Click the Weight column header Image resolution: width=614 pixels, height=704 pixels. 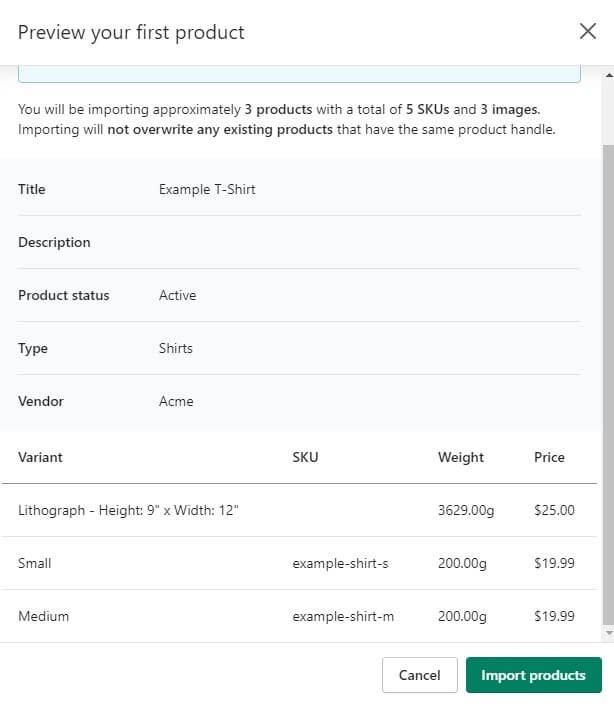[460, 457]
